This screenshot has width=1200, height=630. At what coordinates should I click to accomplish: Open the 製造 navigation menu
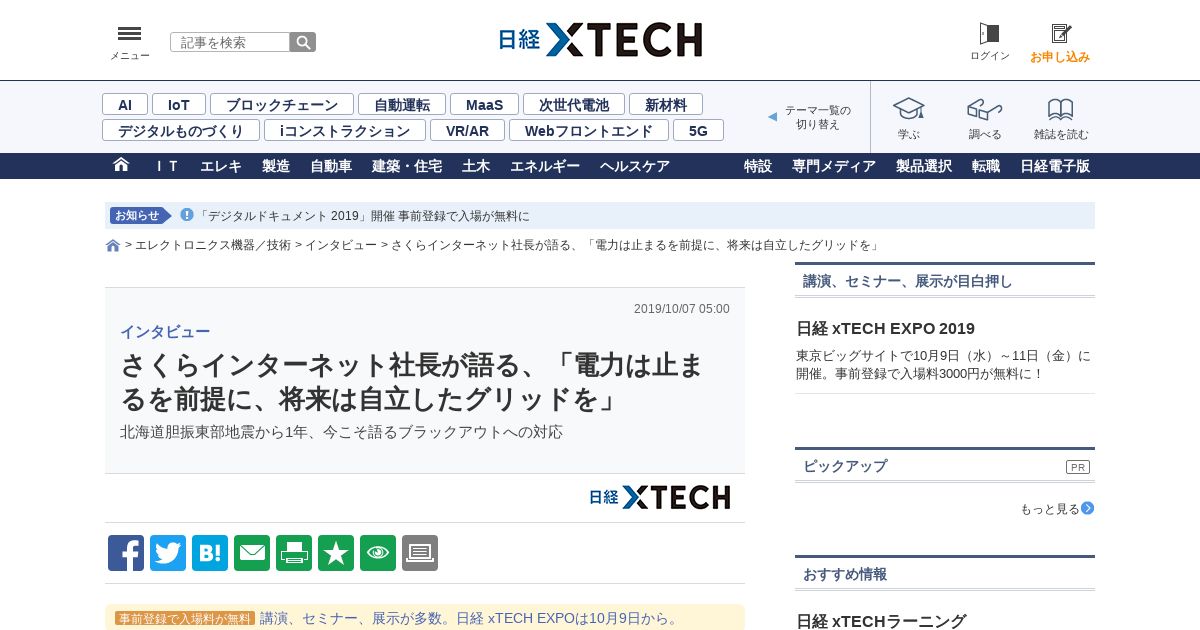(276, 166)
